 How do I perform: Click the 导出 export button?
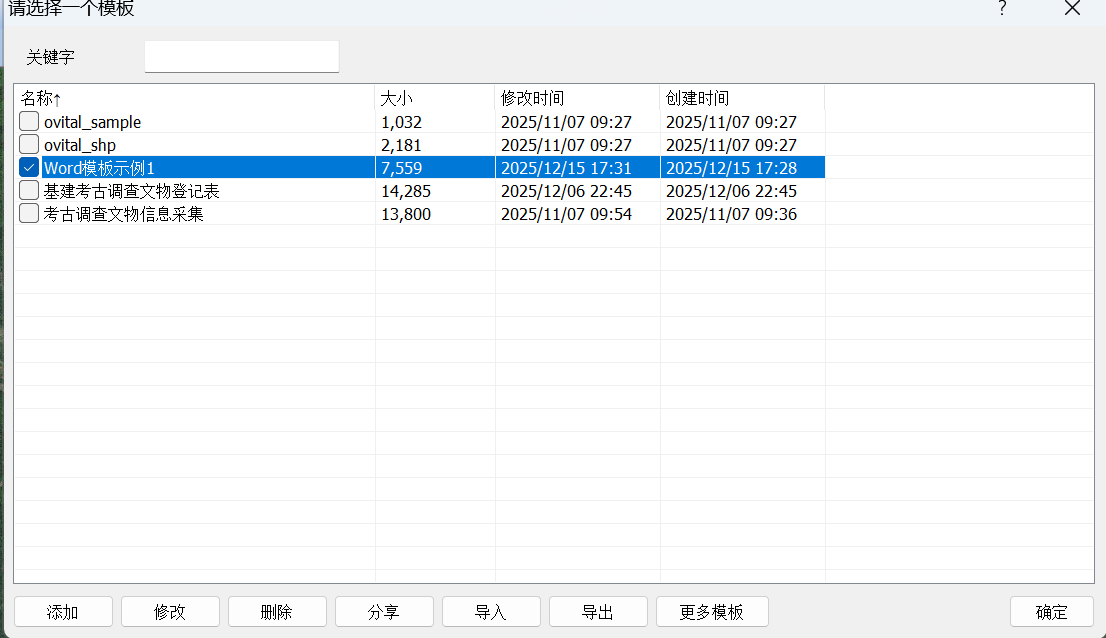[x=598, y=612]
